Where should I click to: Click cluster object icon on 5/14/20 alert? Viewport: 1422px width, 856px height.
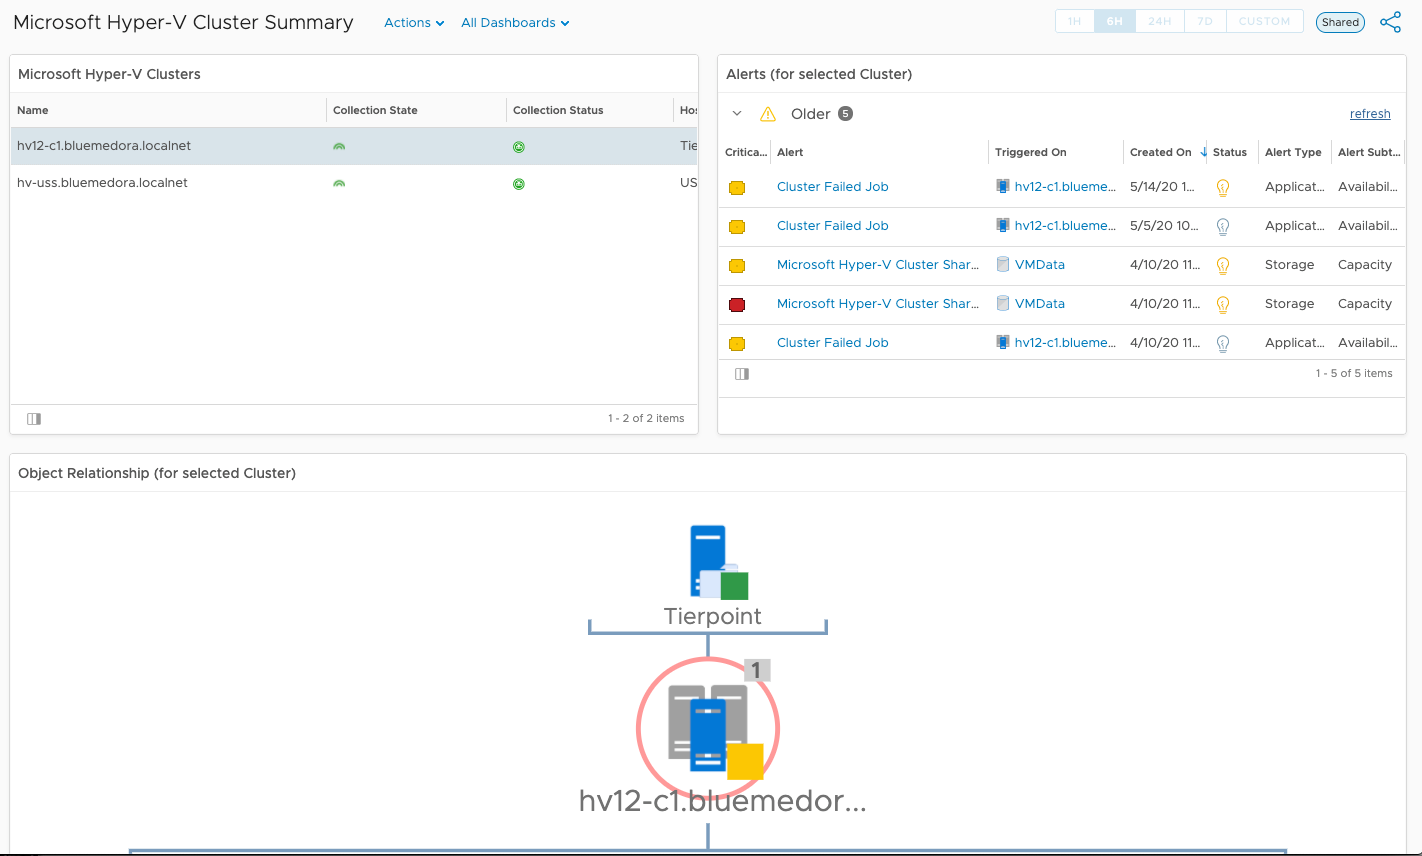pos(1003,186)
